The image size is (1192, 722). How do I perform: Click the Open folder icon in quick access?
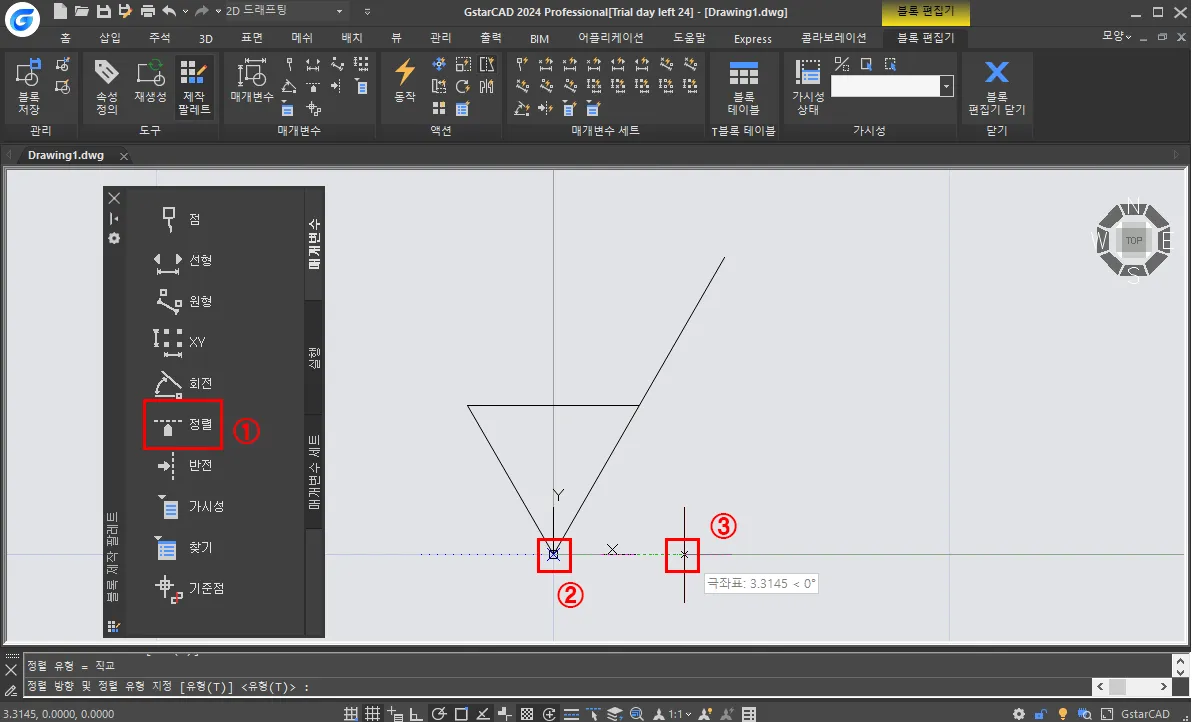(x=81, y=11)
